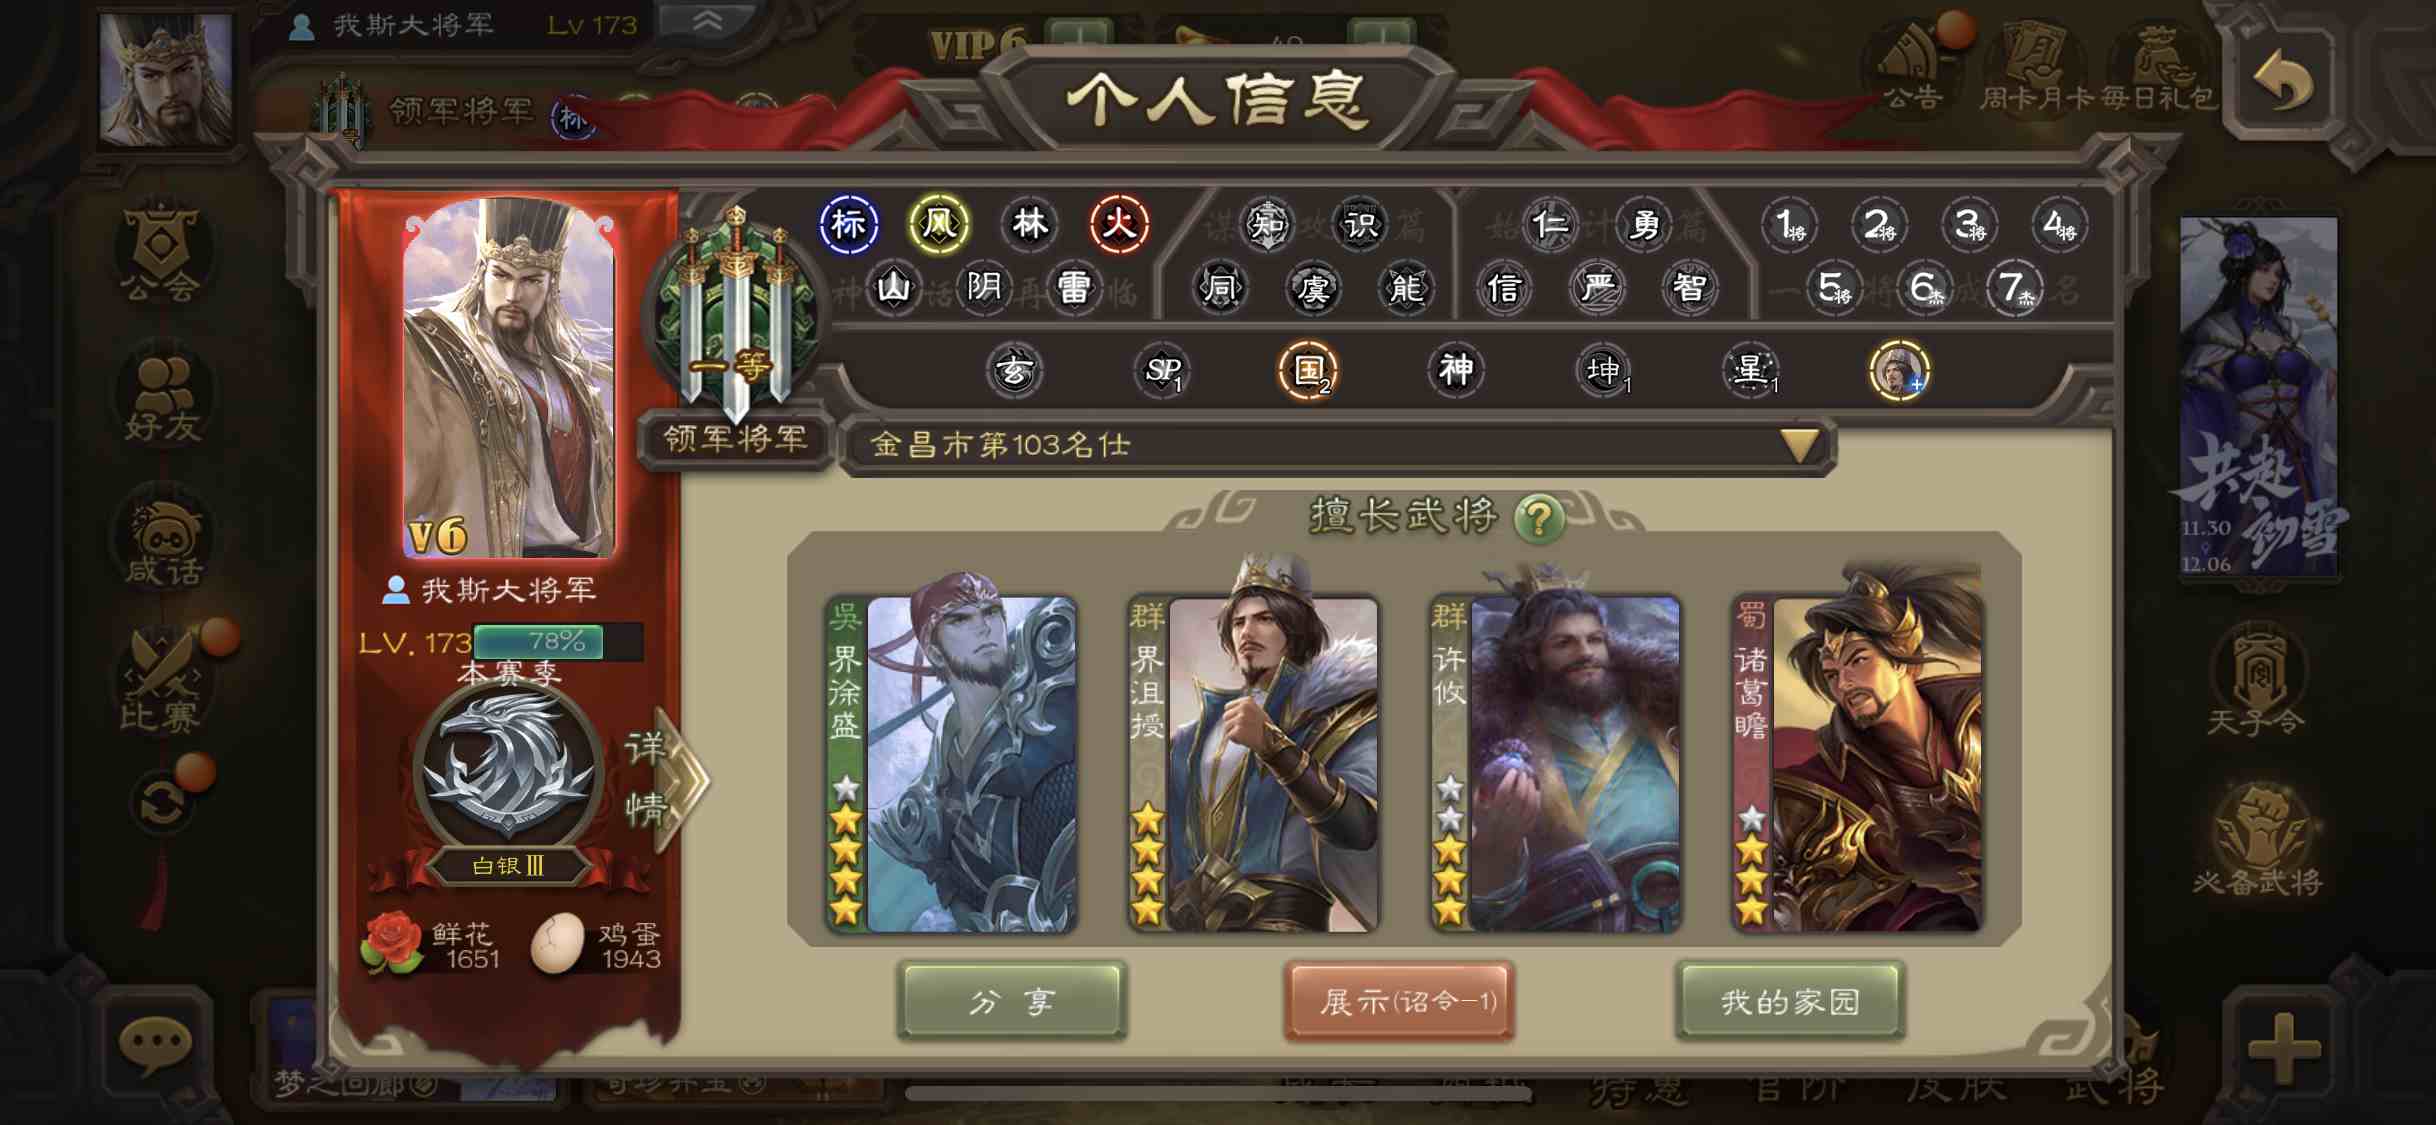This screenshot has width=2436, height=1125.
Task: Expand the 金昌市第103名仕 title dropdown
Action: [x=1799, y=445]
